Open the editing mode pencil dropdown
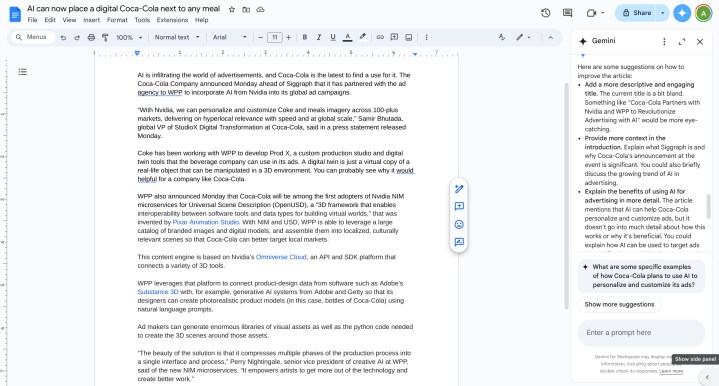 (523, 37)
